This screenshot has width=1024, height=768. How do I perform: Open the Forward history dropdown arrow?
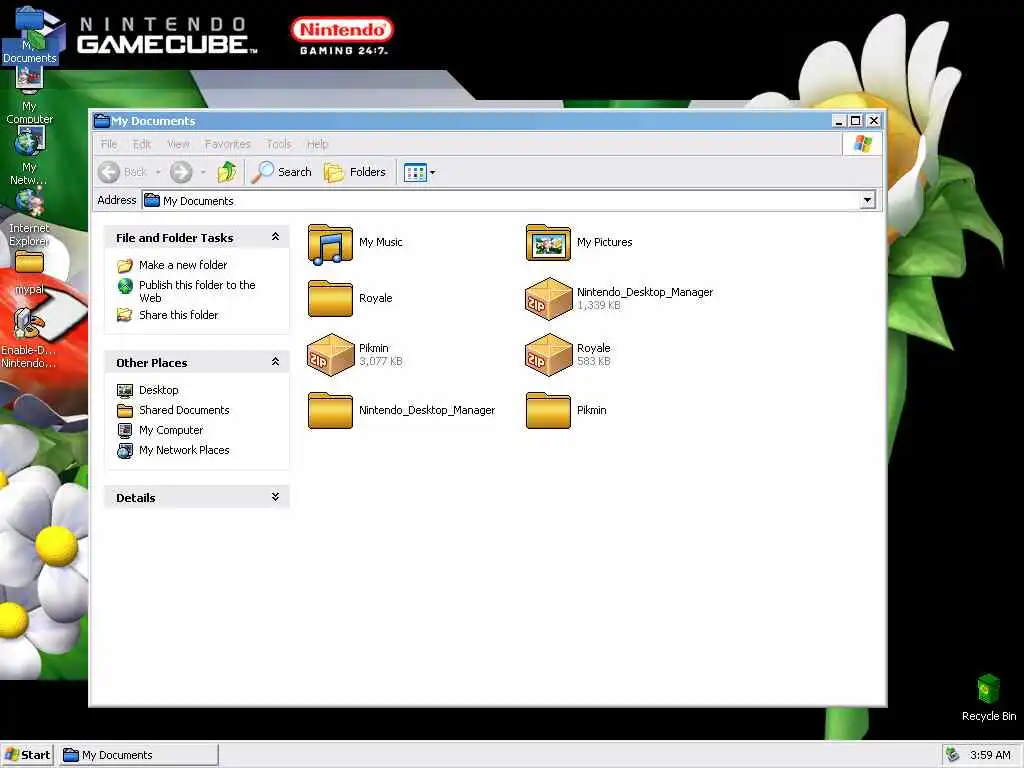[x=203, y=172]
